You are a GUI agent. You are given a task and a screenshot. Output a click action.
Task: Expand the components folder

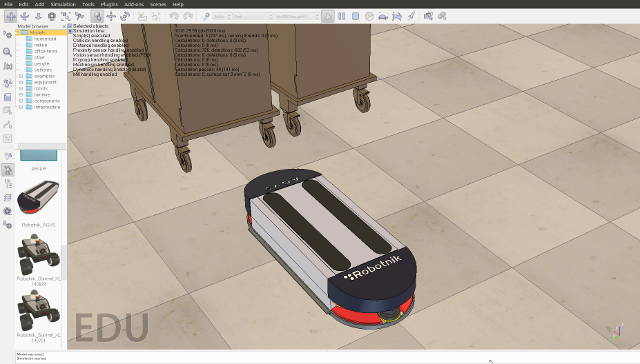(21, 101)
